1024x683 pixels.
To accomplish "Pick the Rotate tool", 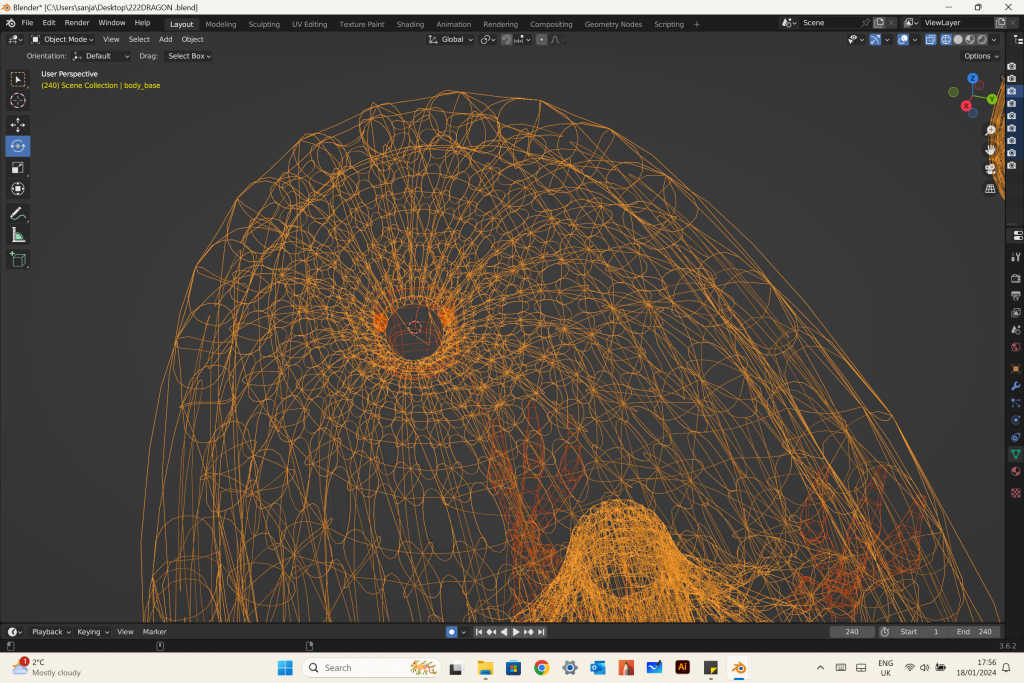I will [x=18, y=146].
